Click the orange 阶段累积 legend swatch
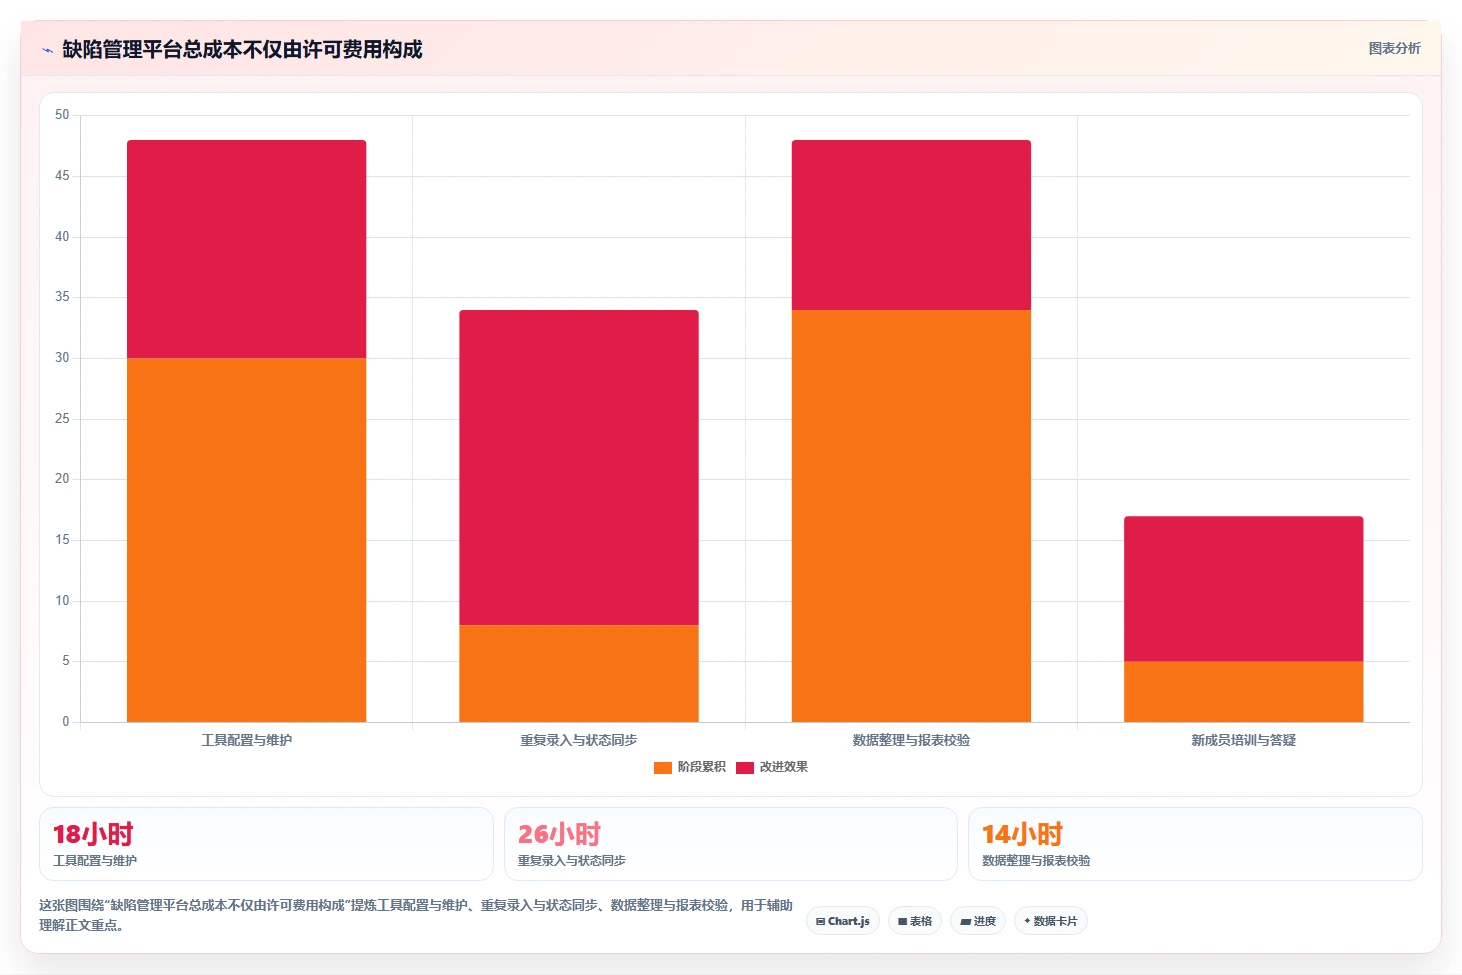The image size is (1462, 975). click(x=663, y=767)
